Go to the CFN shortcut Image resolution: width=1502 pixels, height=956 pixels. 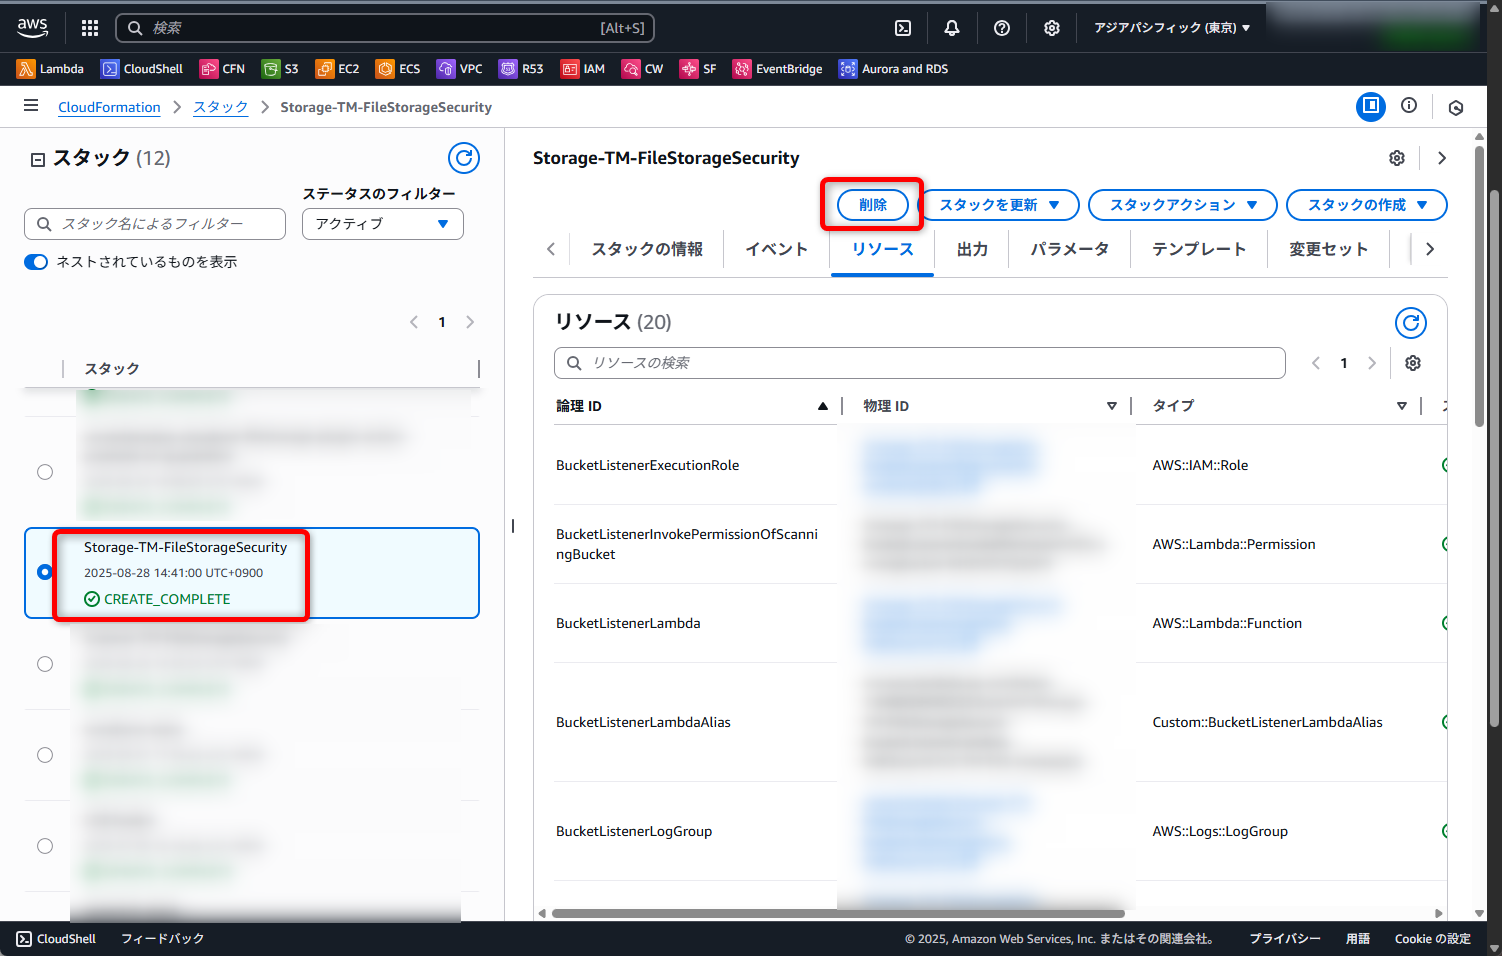click(222, 69)
